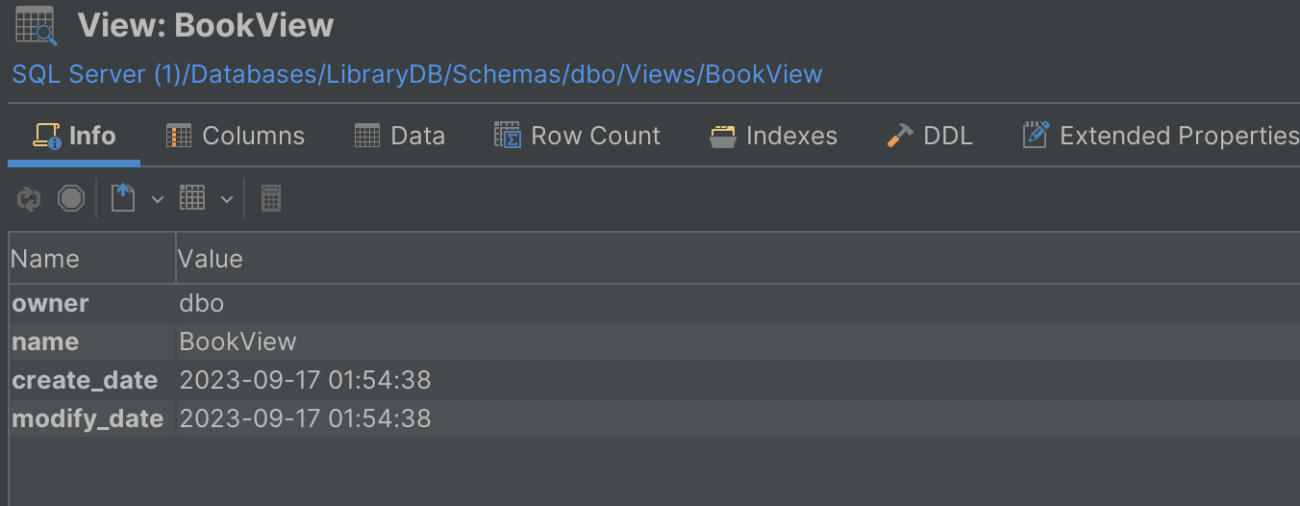1300x506 pixels.
Task: Click the DDL hammer icon
Action: coord(899,136)
